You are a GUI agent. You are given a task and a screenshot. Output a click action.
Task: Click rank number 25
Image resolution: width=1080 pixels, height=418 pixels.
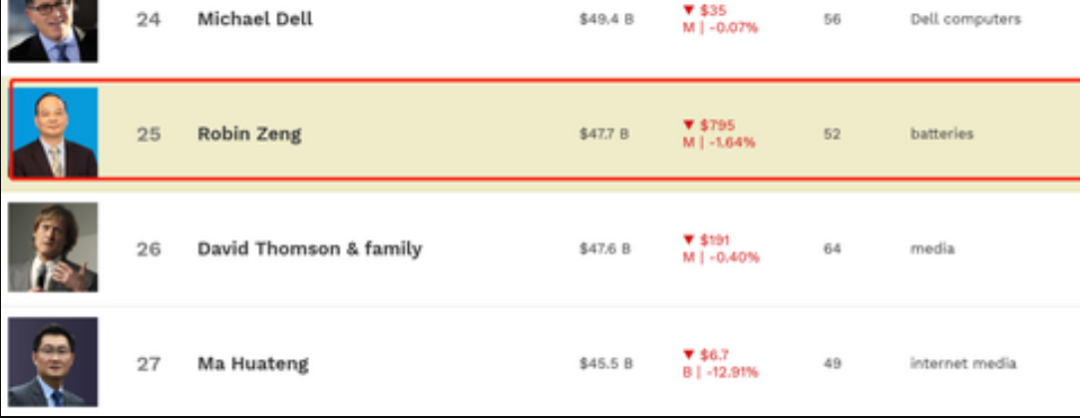click(x=148, y=134)
